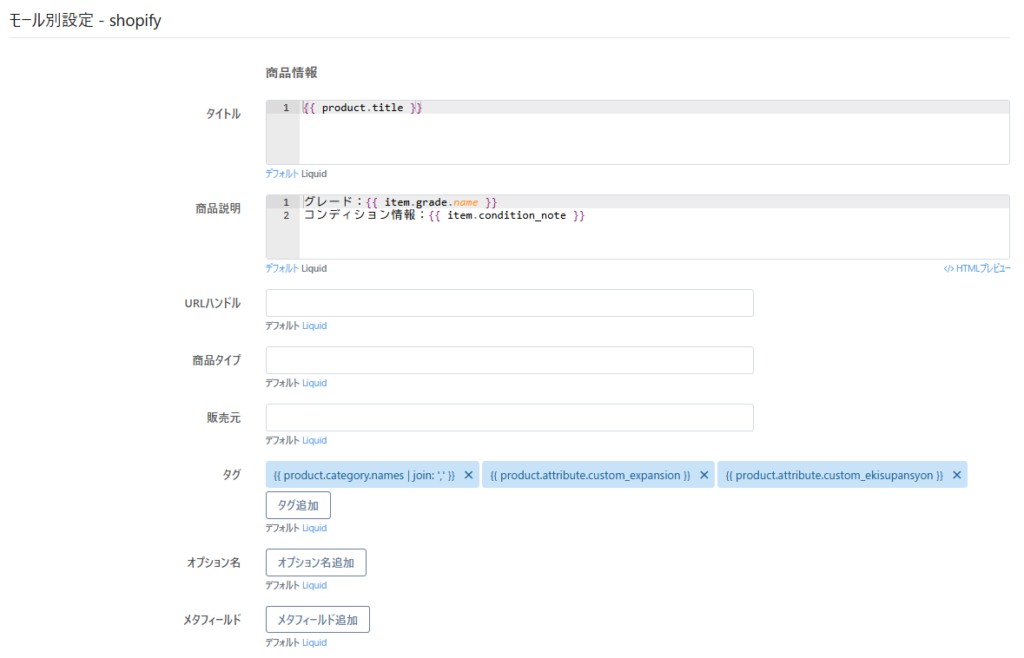Image resolution: width=1024 pixels, height=658 pixels.
Task: Click the item.condition_note code line
Action: [444, 215]
